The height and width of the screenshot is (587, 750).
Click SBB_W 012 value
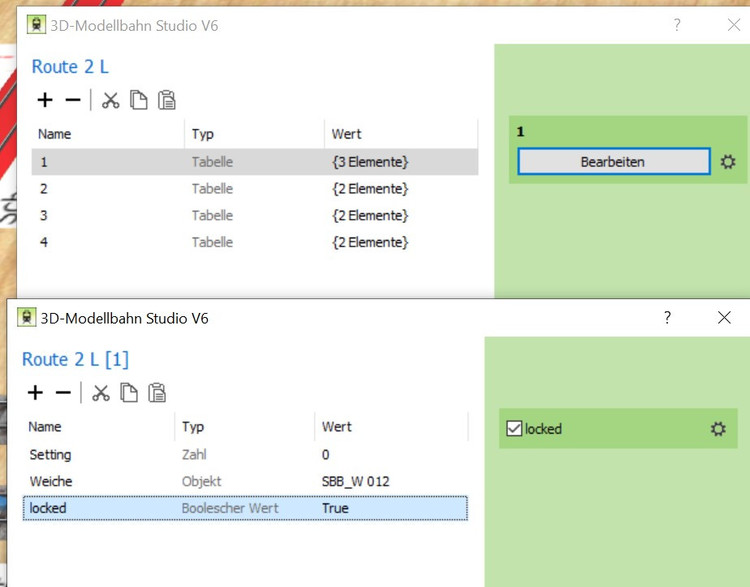[x=355, y=481]
